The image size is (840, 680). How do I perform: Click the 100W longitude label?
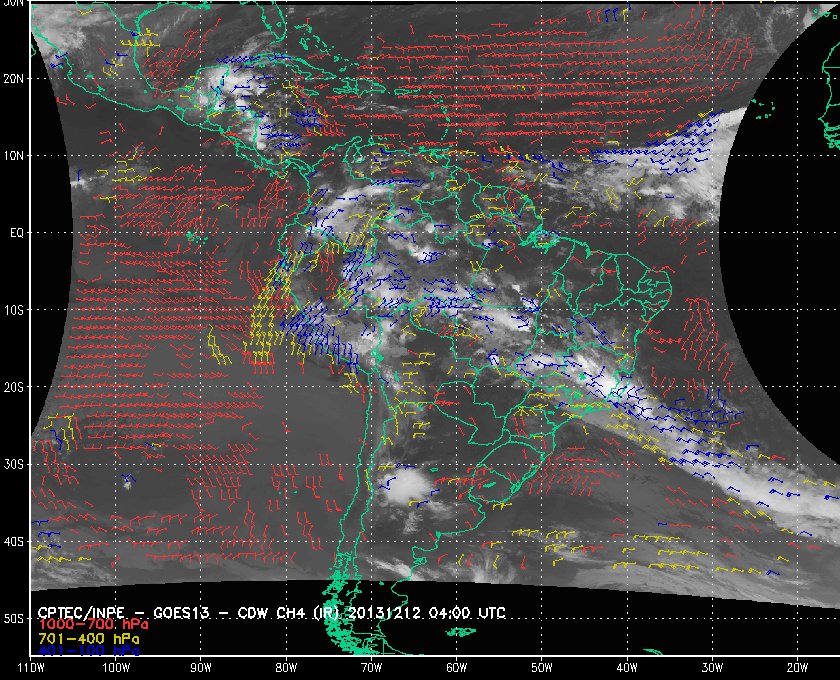tap(116, 668)
